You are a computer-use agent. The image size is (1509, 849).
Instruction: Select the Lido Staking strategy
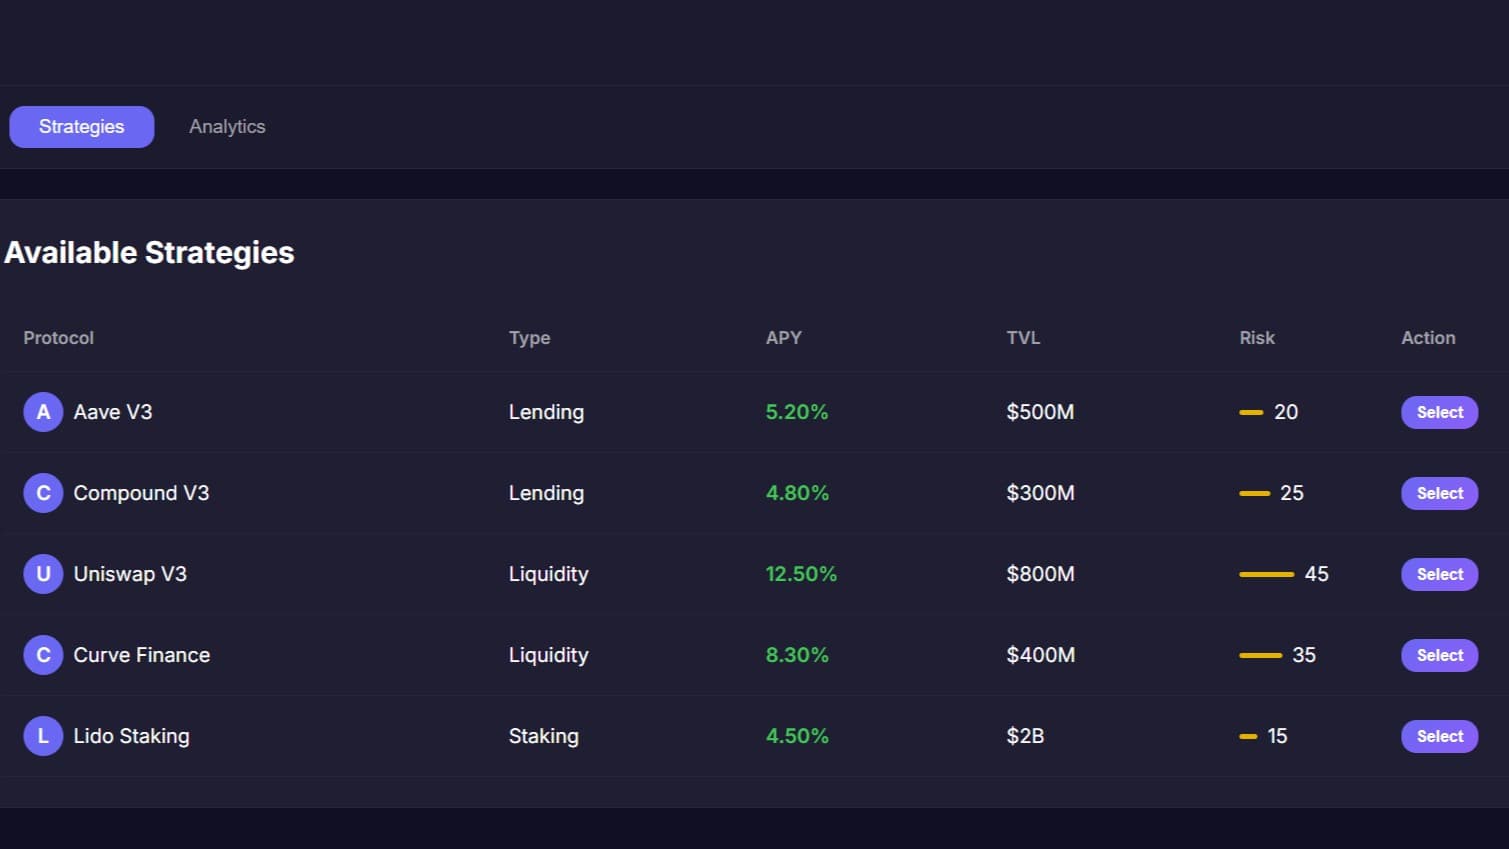1439,736
